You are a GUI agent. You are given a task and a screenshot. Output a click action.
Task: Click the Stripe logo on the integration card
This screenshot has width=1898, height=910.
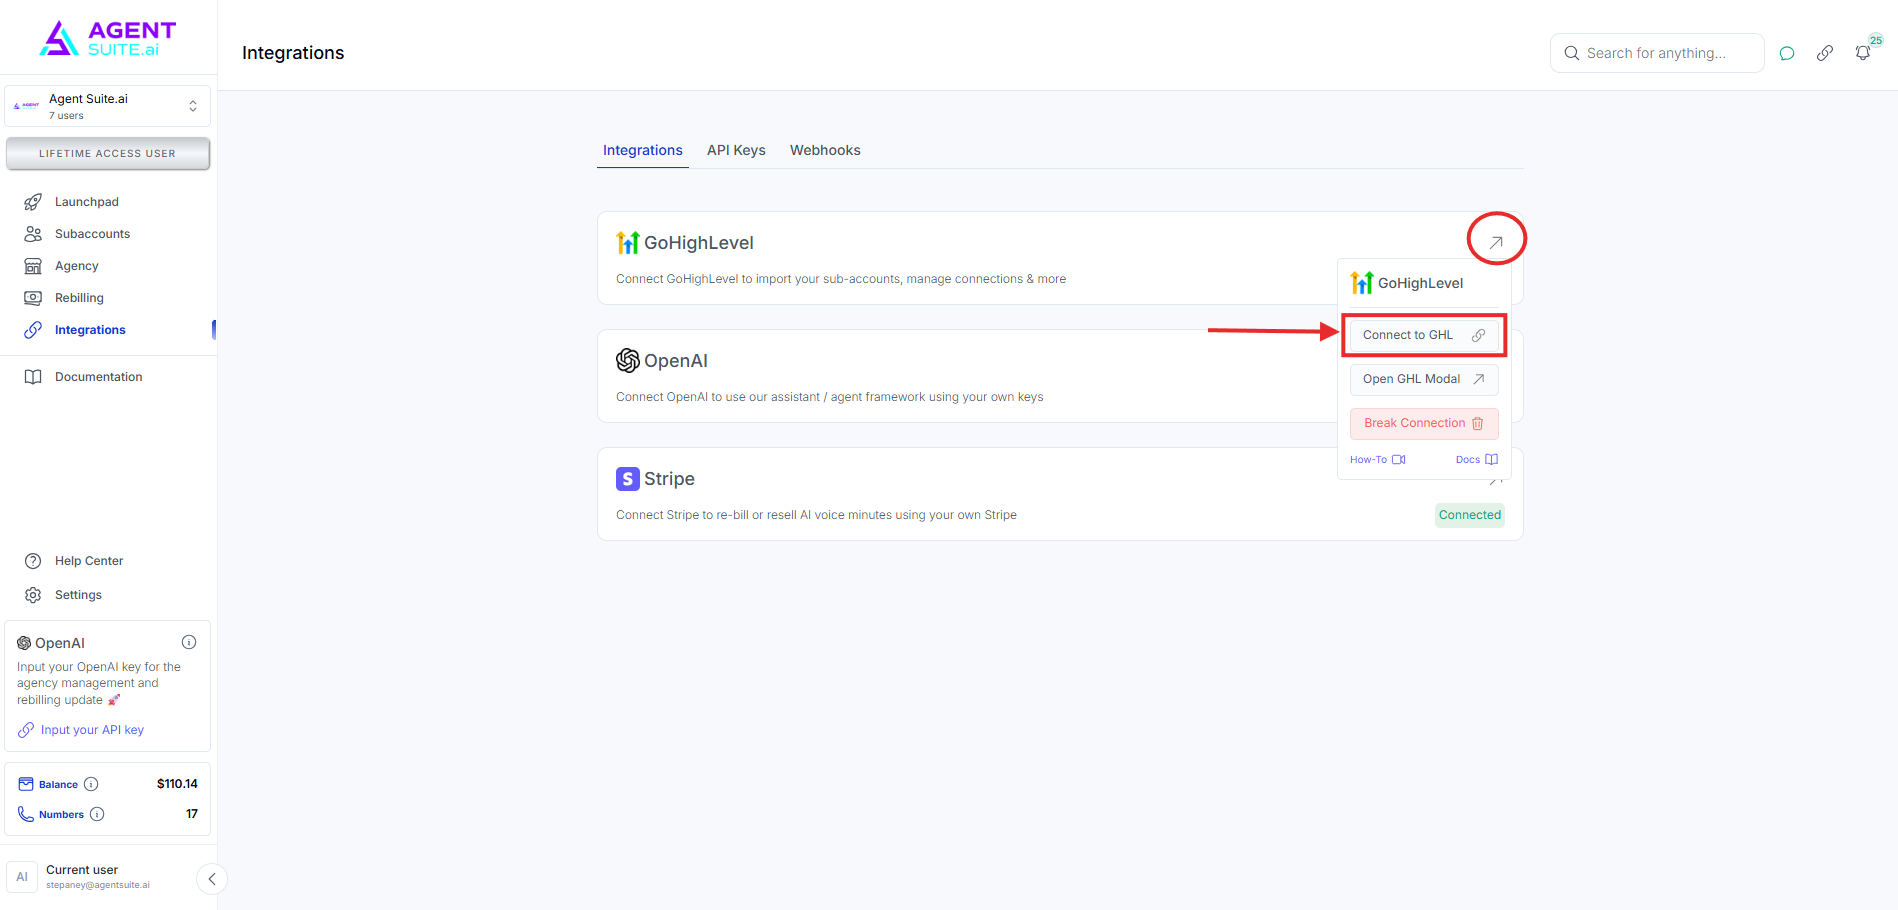click(x=628, y=479)
